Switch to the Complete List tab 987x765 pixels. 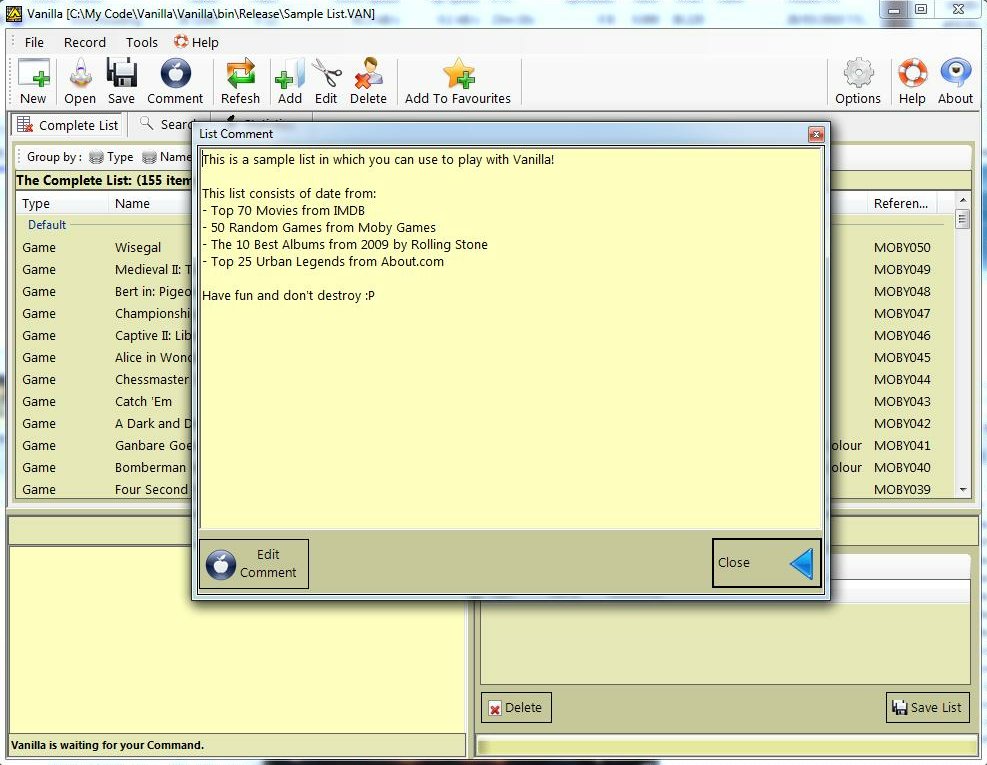(68, 125)
